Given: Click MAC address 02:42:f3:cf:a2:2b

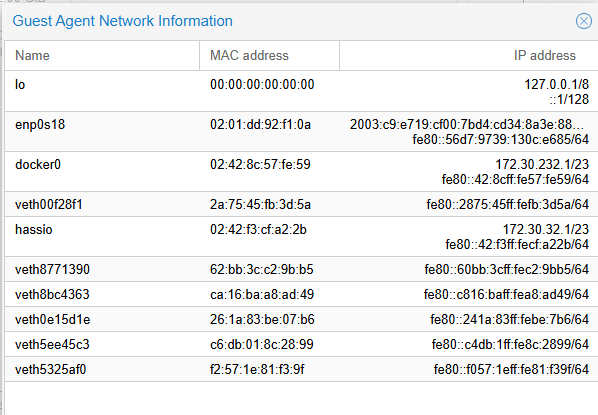Looking at the screenshot, I should point(258,230).
